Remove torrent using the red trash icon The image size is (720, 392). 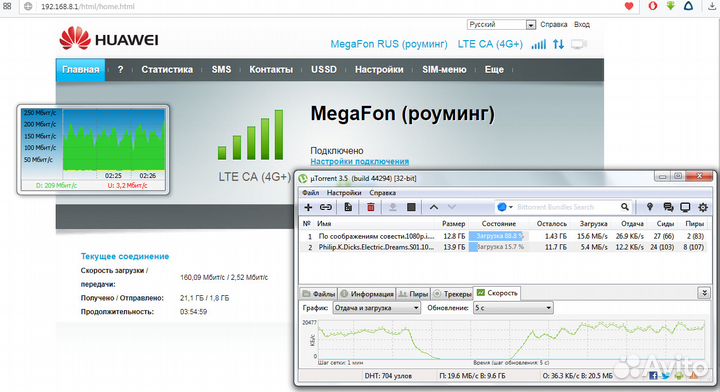(x=371, y=207)
